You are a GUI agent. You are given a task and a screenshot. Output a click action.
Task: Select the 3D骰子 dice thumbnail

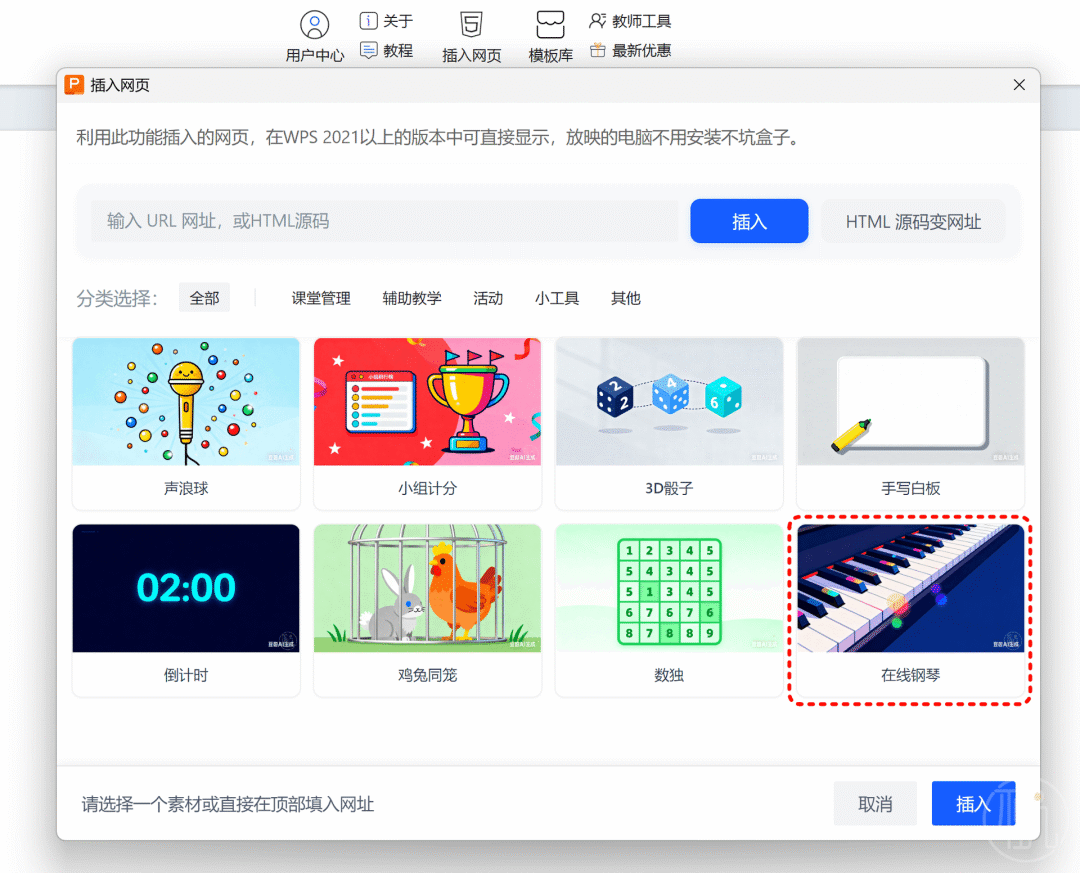pyautogui.click(x=669, y=402)
